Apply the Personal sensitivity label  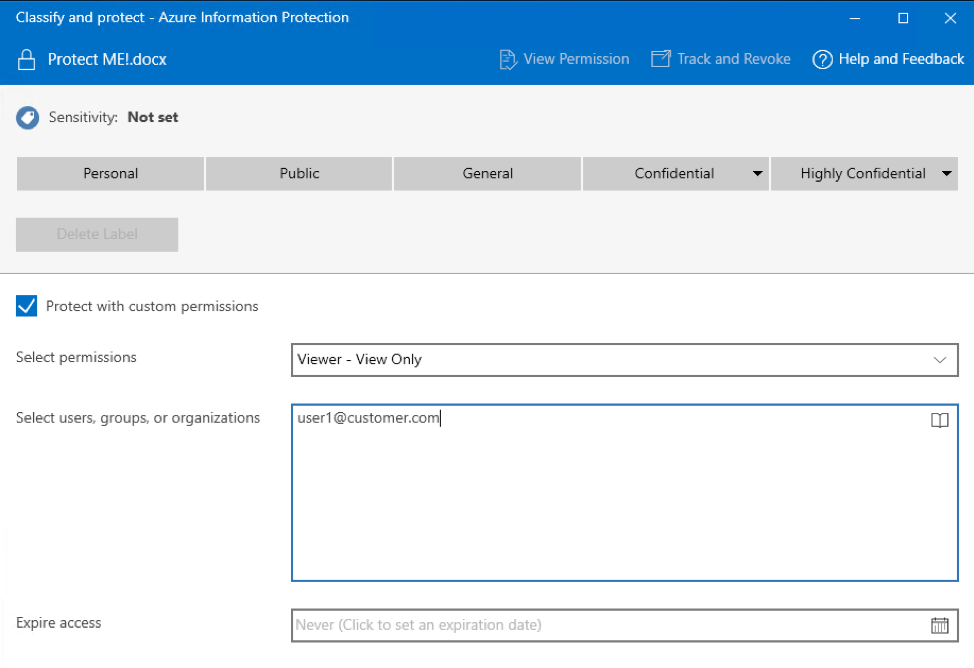(x=111, y=173)
